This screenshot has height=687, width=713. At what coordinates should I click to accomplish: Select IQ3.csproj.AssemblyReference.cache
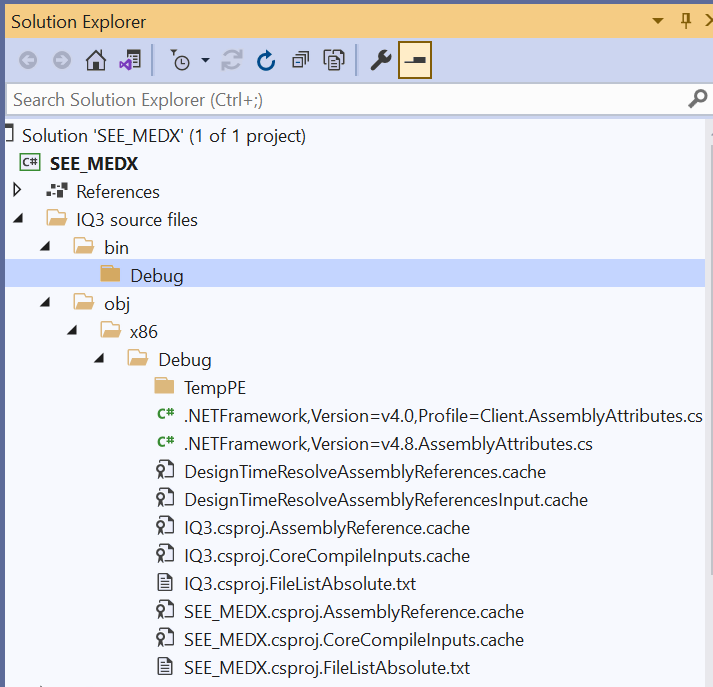[327, 528]
